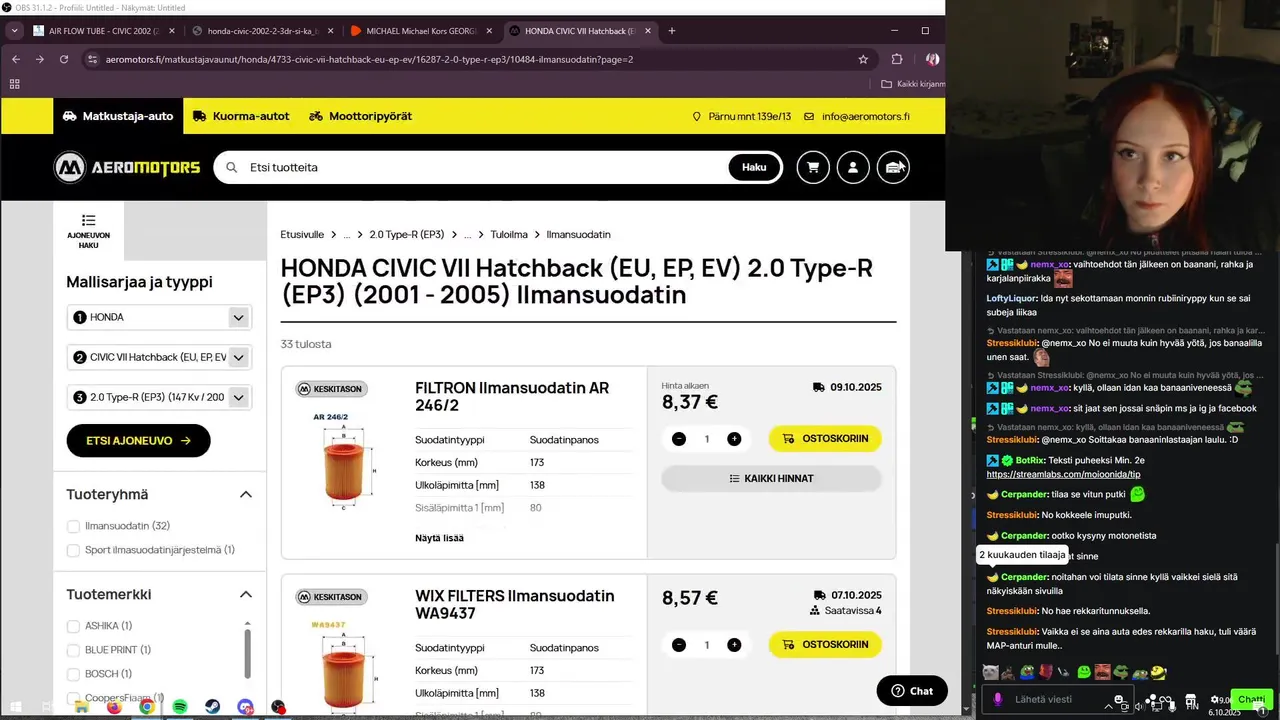Viewport: 1280px width, 720px height.
Task: Show KAIKKI HINNAT for FILTRON filter
Action: 771,478
